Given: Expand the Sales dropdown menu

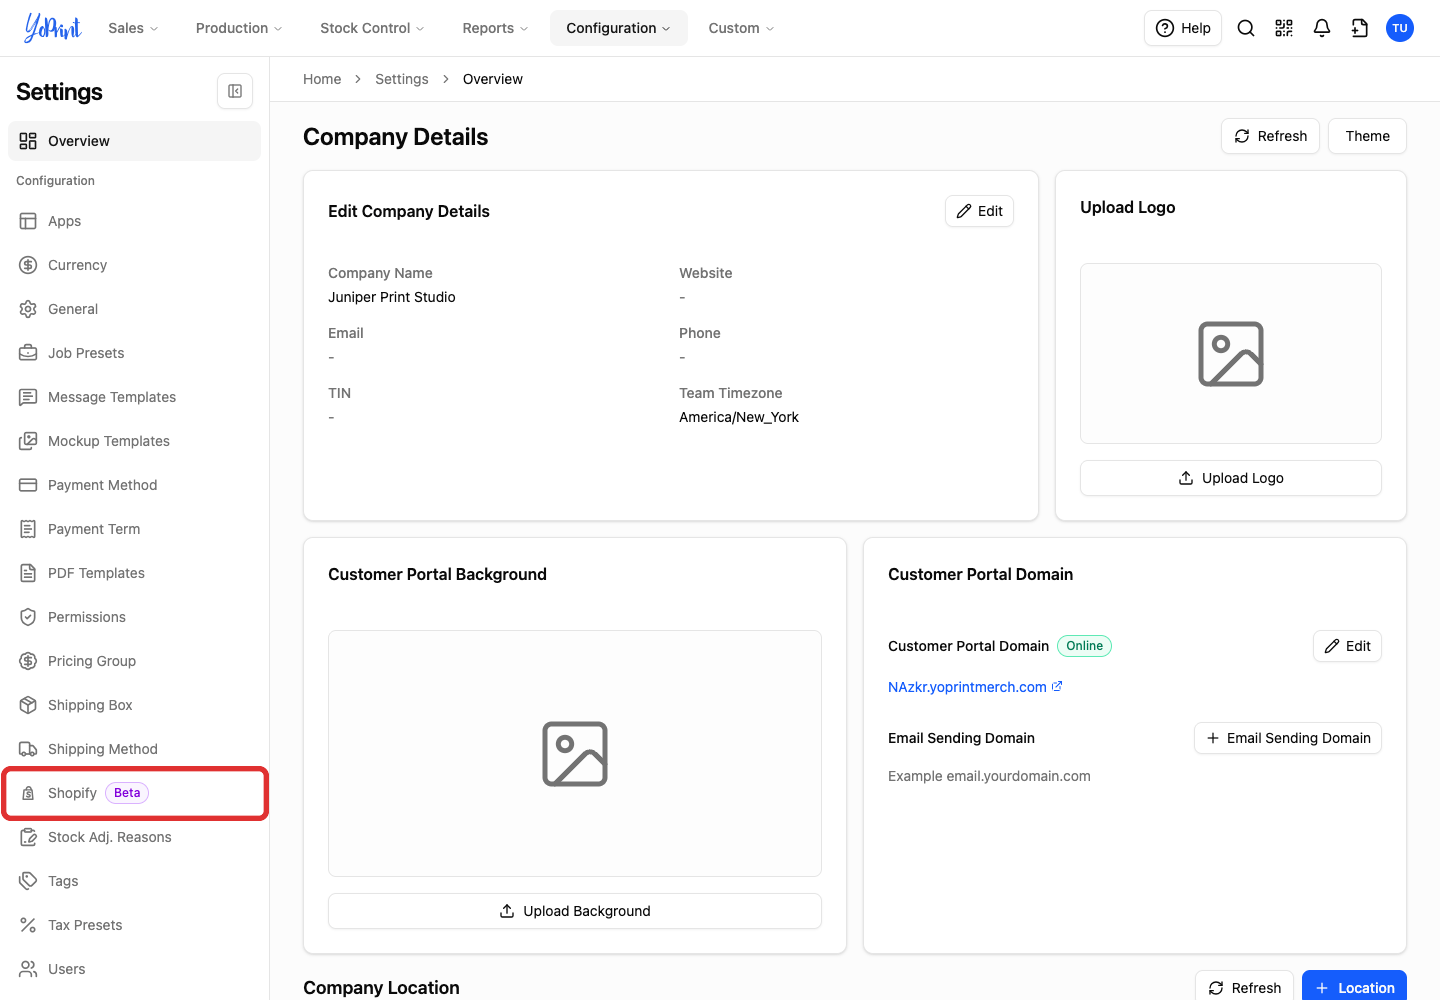Looking at the screenshot, I should (133, 28).
